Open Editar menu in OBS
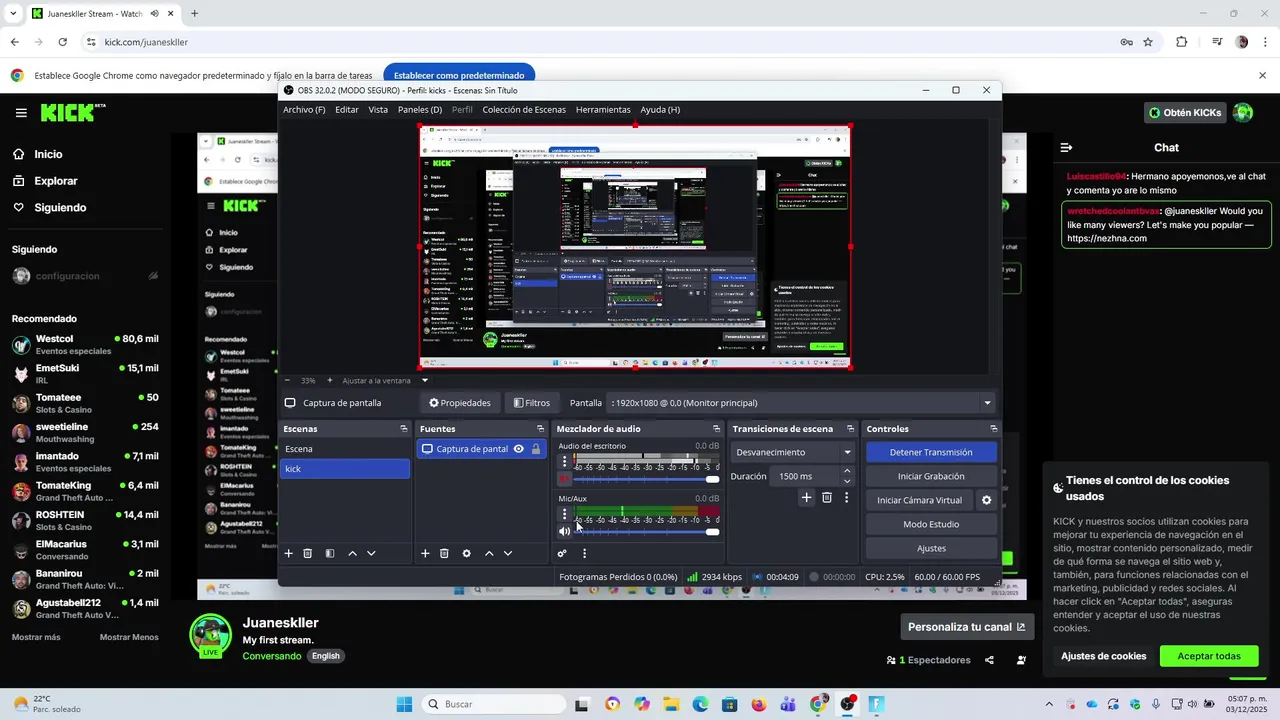This screenshot has width=1280, height=720. [x=347, y=110]
